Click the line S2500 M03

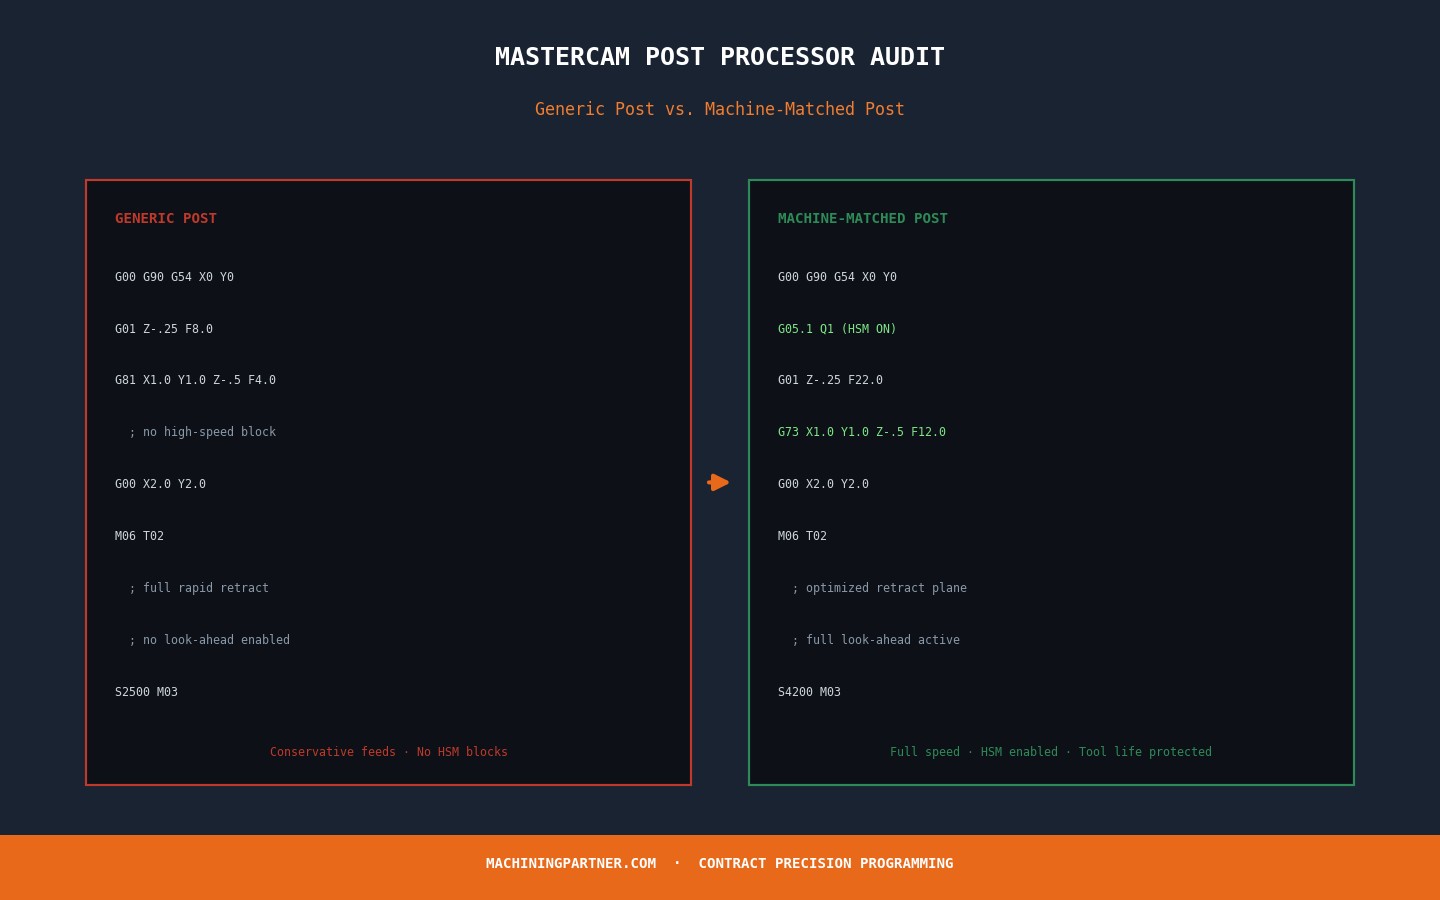146,692
